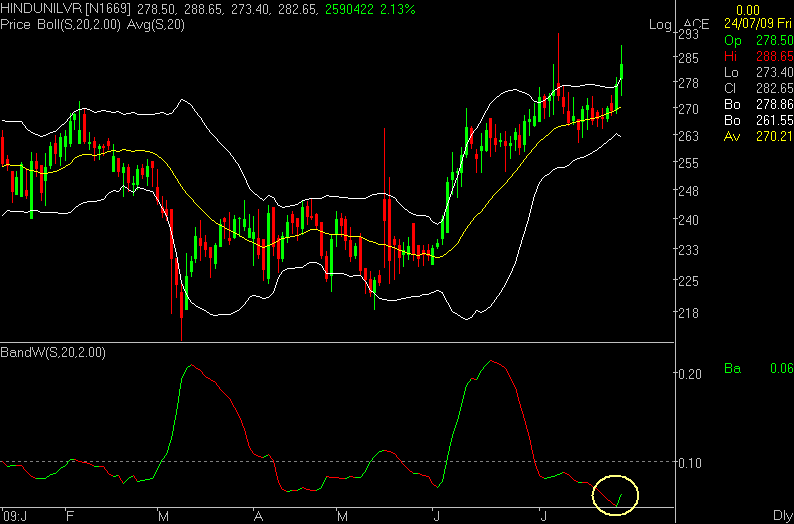Click the 218 price axis label
The image size is (794, 524).
coord(691,313)
